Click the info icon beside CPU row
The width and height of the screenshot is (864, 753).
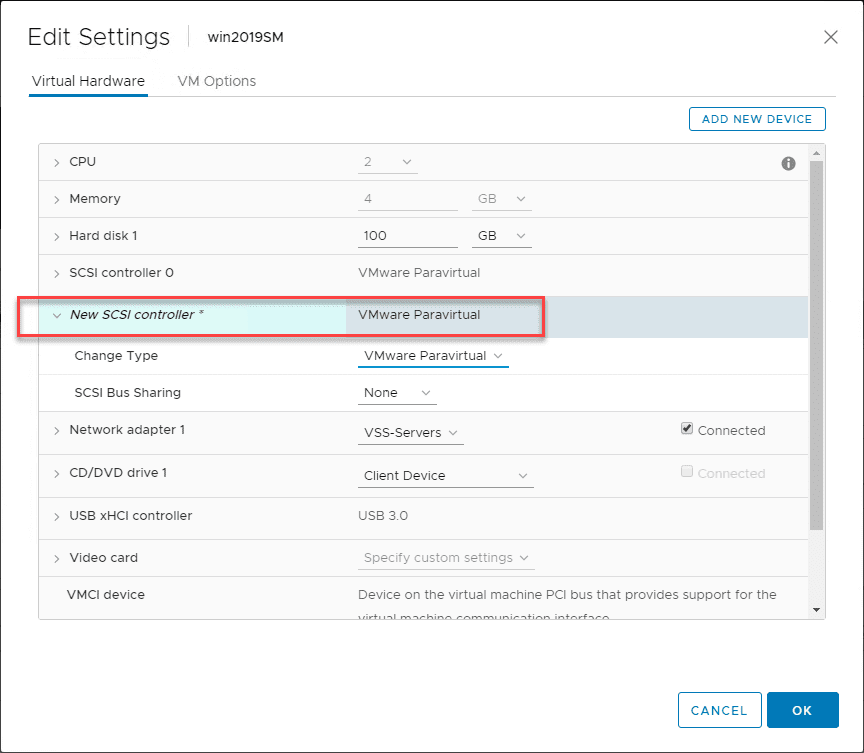pyautogui.click(x=788, y=163)
